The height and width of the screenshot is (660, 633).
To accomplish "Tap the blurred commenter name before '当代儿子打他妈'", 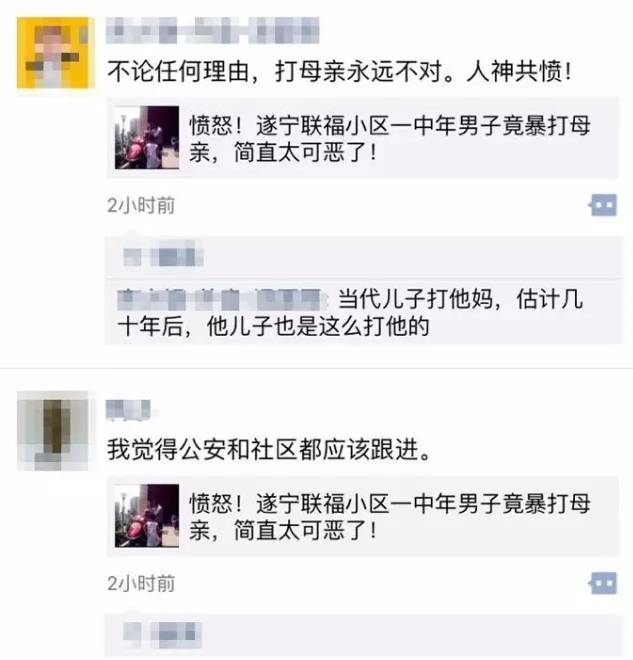I will tap(221, 299).
